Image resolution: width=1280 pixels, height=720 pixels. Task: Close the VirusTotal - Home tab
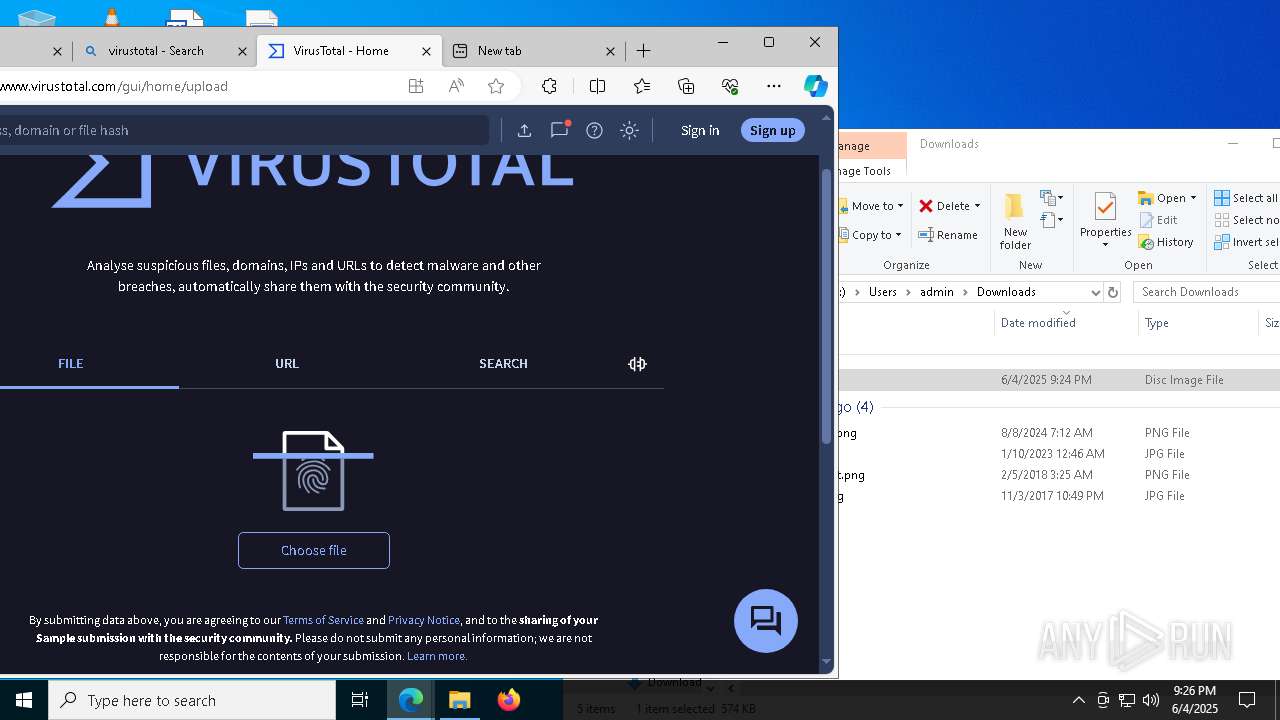[x=427, y=51]
